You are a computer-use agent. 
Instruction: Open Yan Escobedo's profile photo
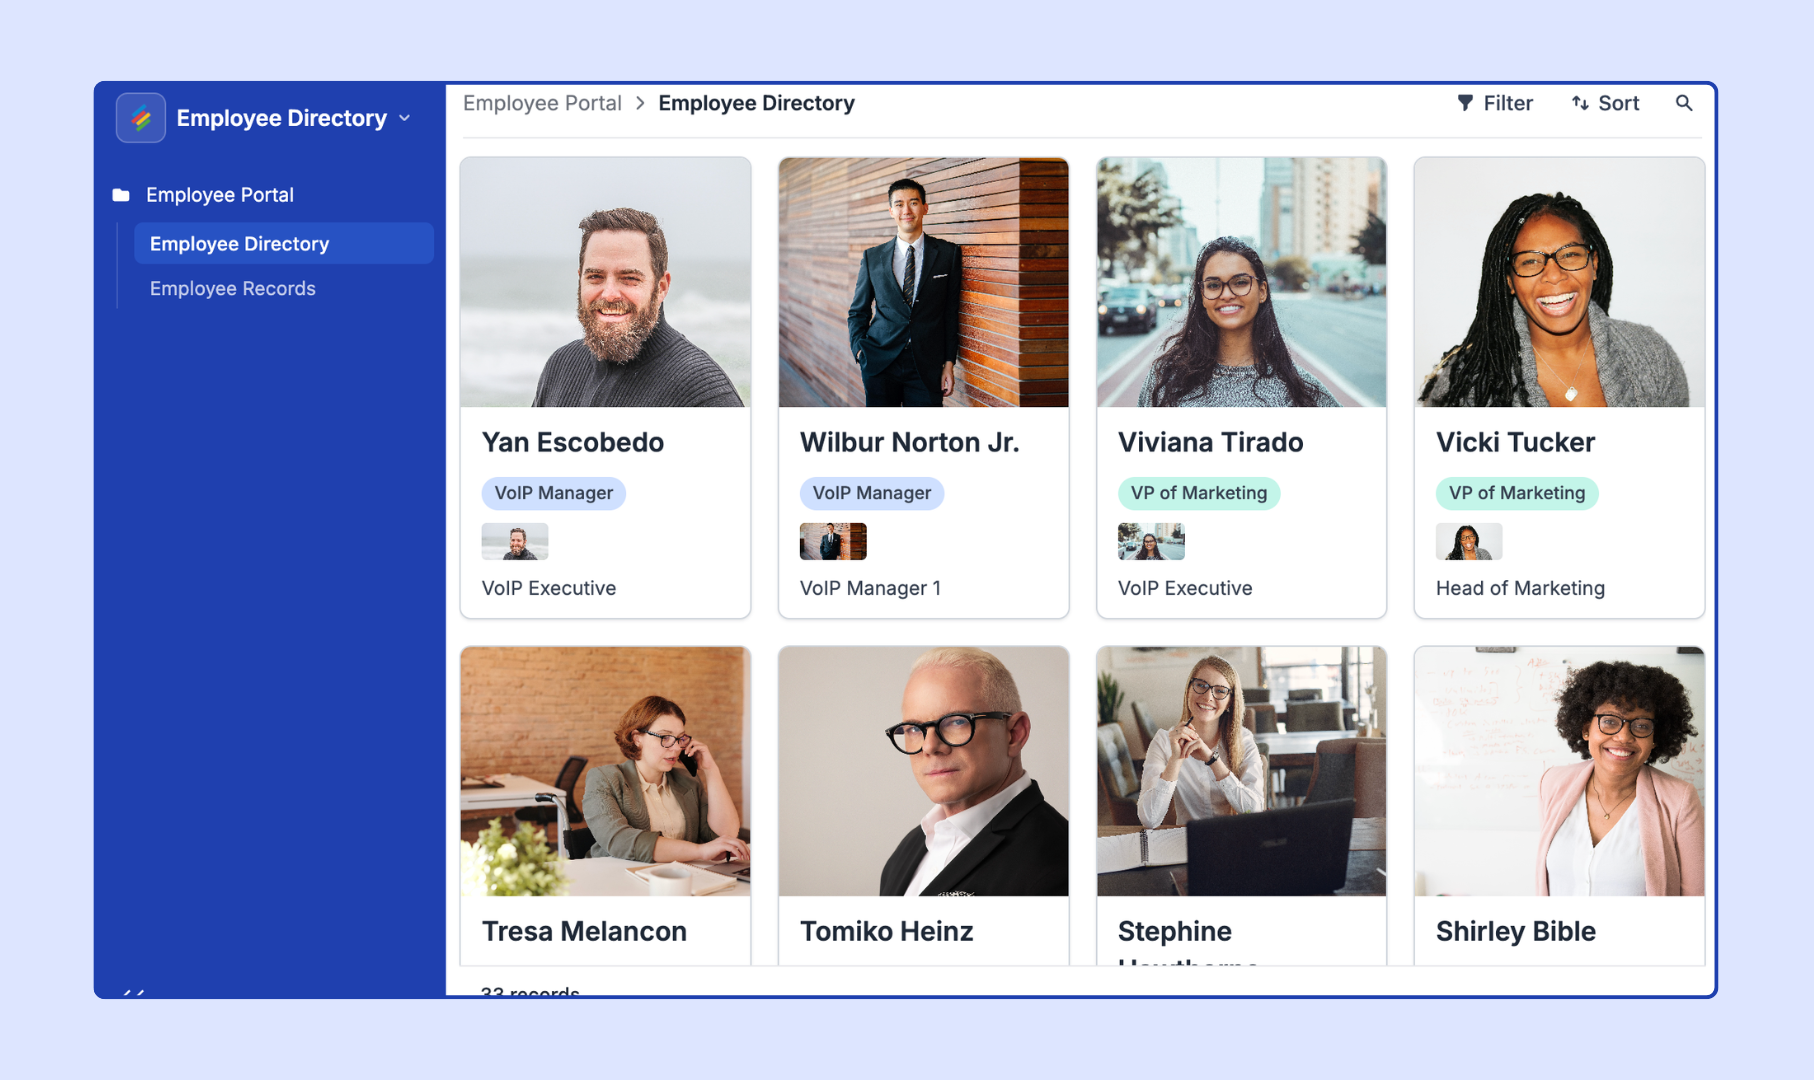[605, 282]
